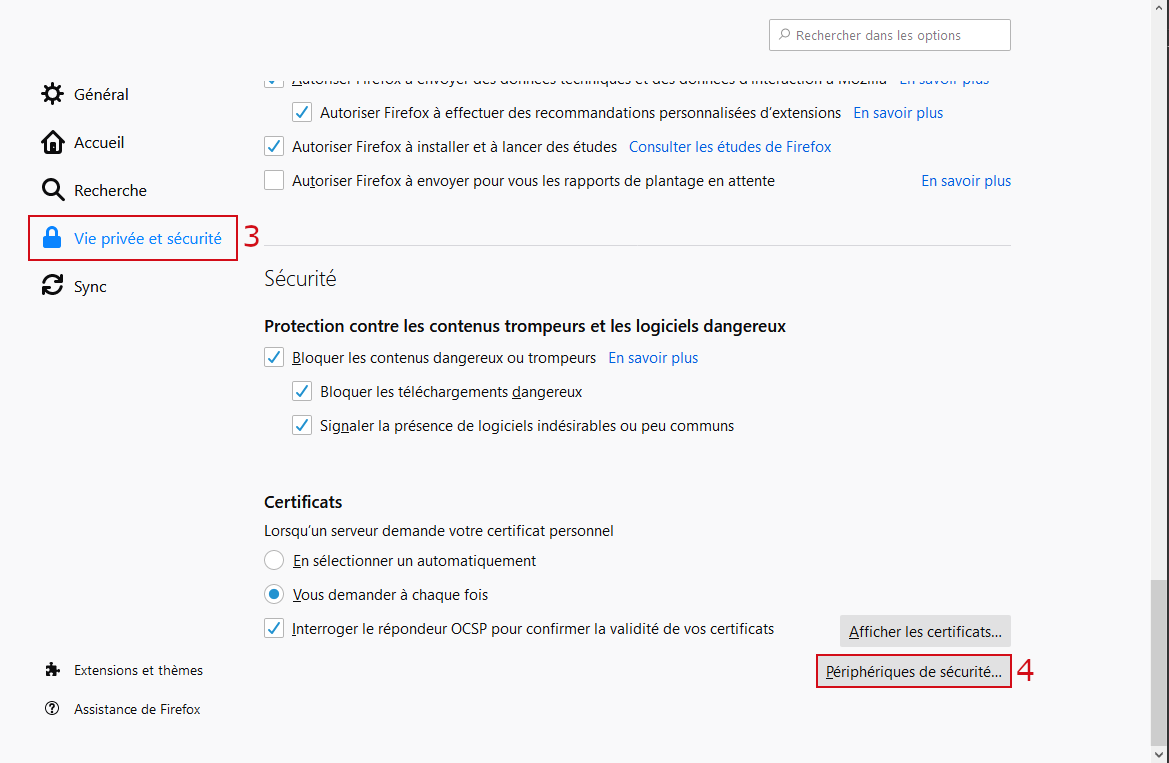Enable sending pending crash reports checkbox
This screenshot has width=1169, height=763.
click(274, 181)
